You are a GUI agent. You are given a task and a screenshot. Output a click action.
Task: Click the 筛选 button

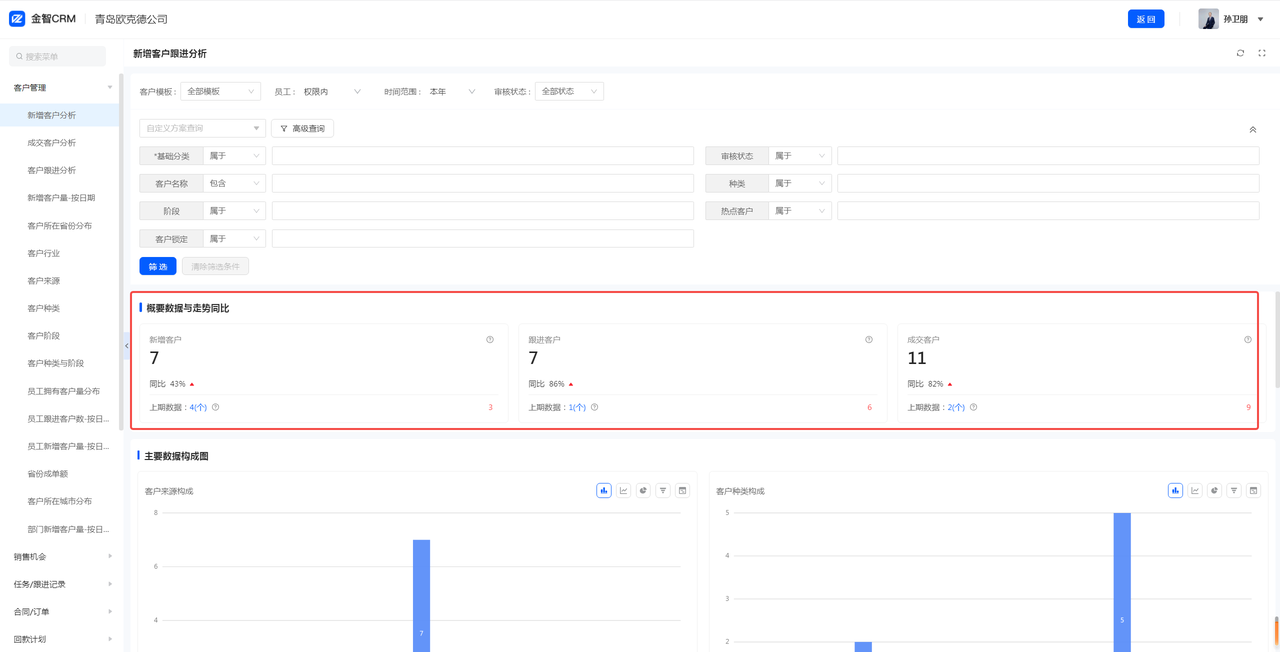(158, 266)
